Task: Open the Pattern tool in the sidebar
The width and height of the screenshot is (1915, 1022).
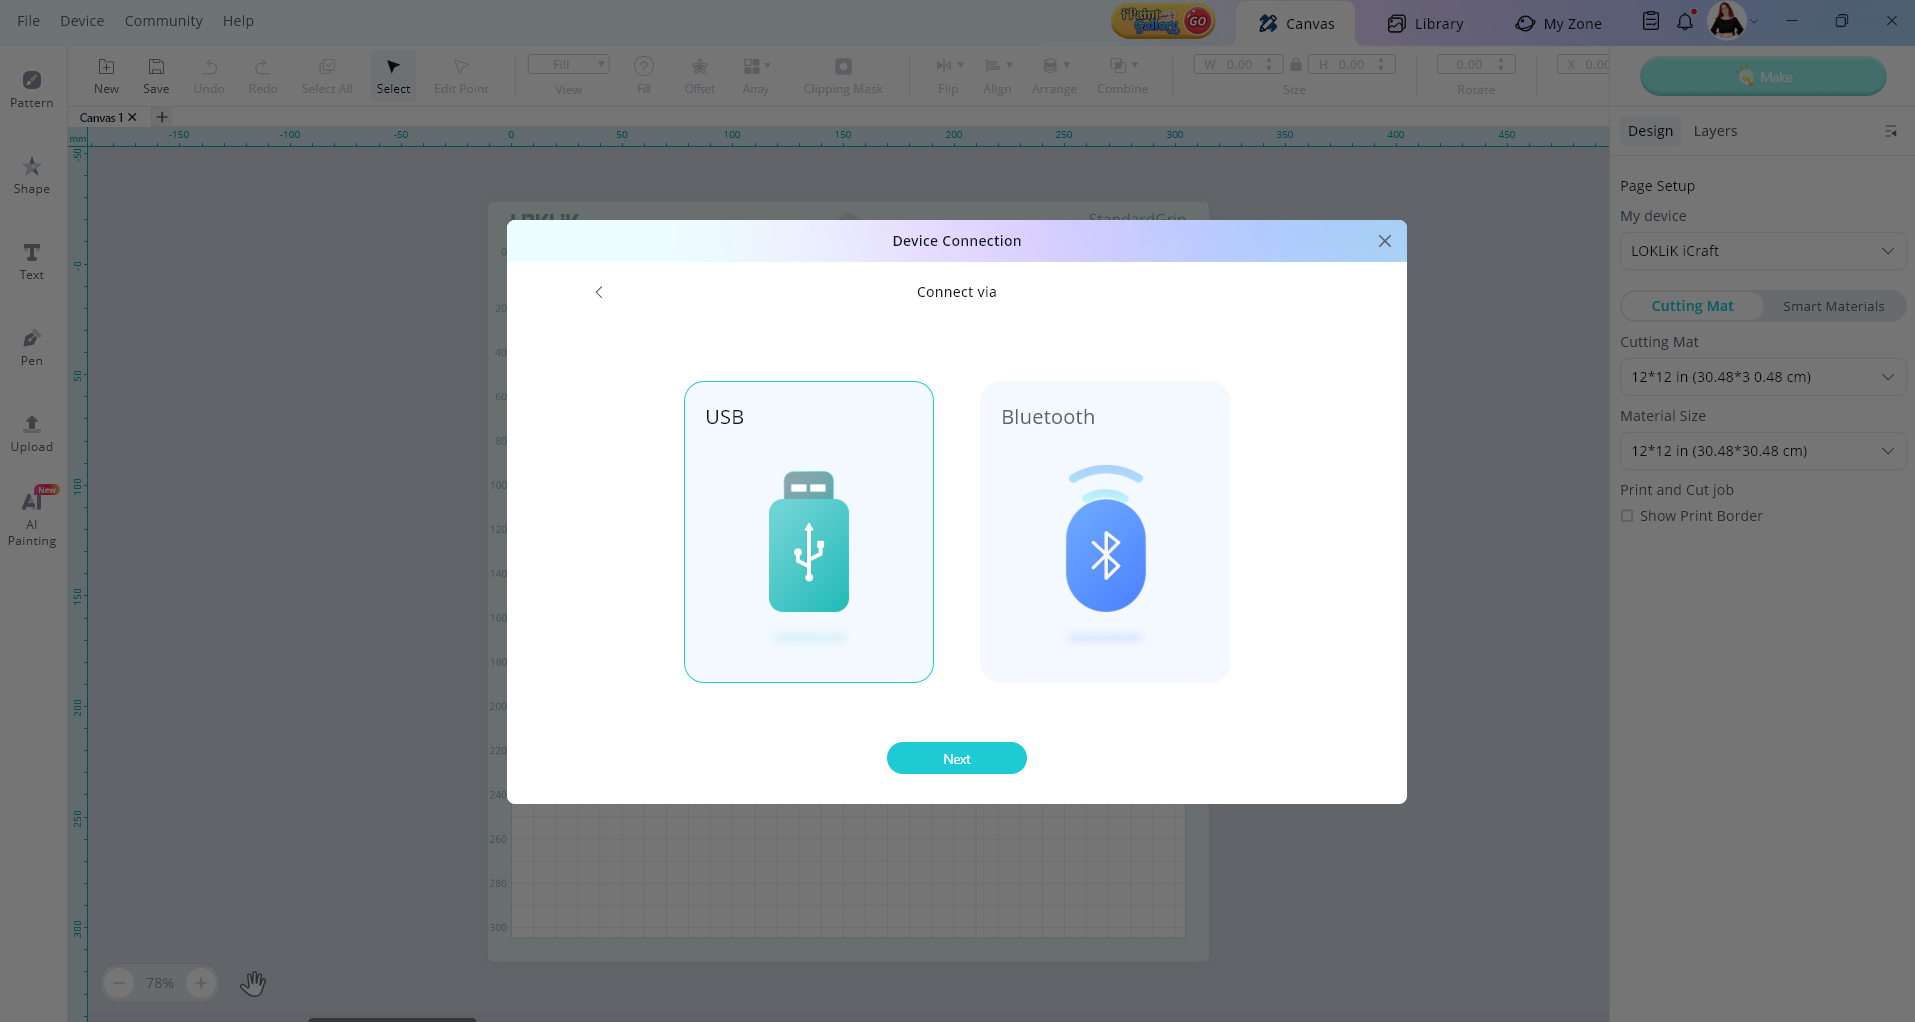Action: [x=32, y=88]
